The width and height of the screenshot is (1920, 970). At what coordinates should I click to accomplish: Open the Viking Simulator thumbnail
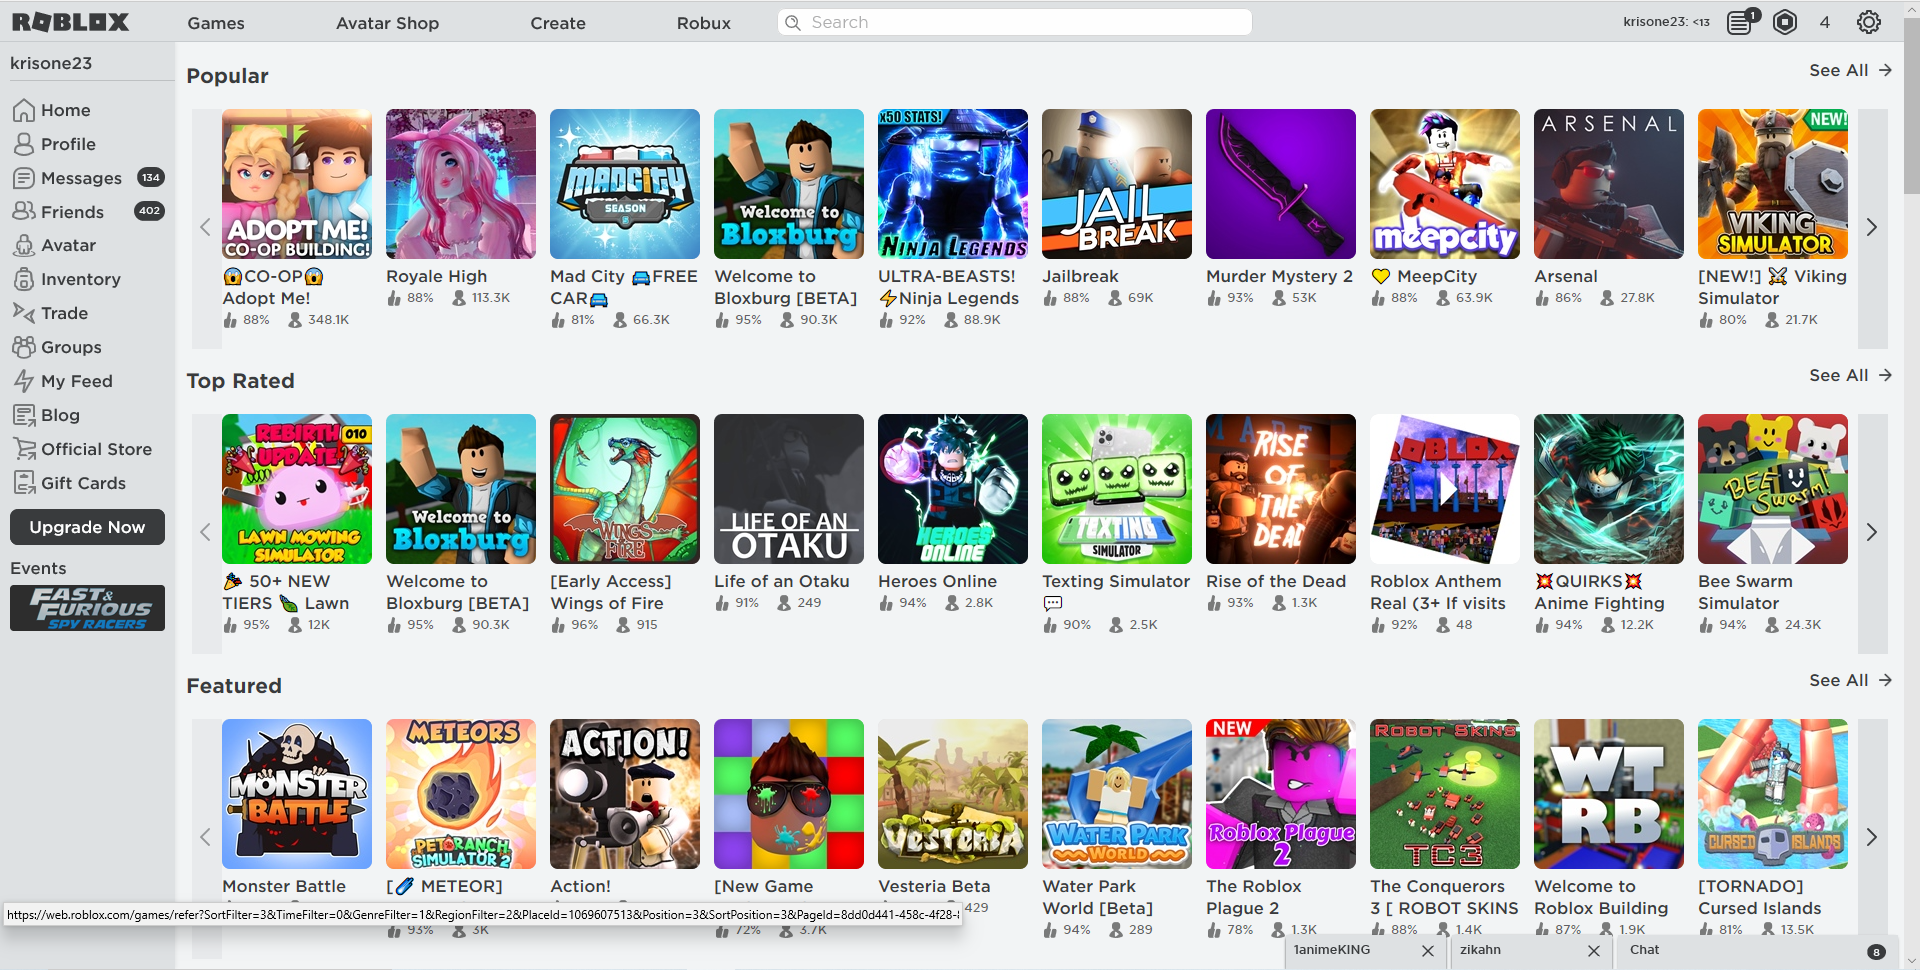[1773, 184]
